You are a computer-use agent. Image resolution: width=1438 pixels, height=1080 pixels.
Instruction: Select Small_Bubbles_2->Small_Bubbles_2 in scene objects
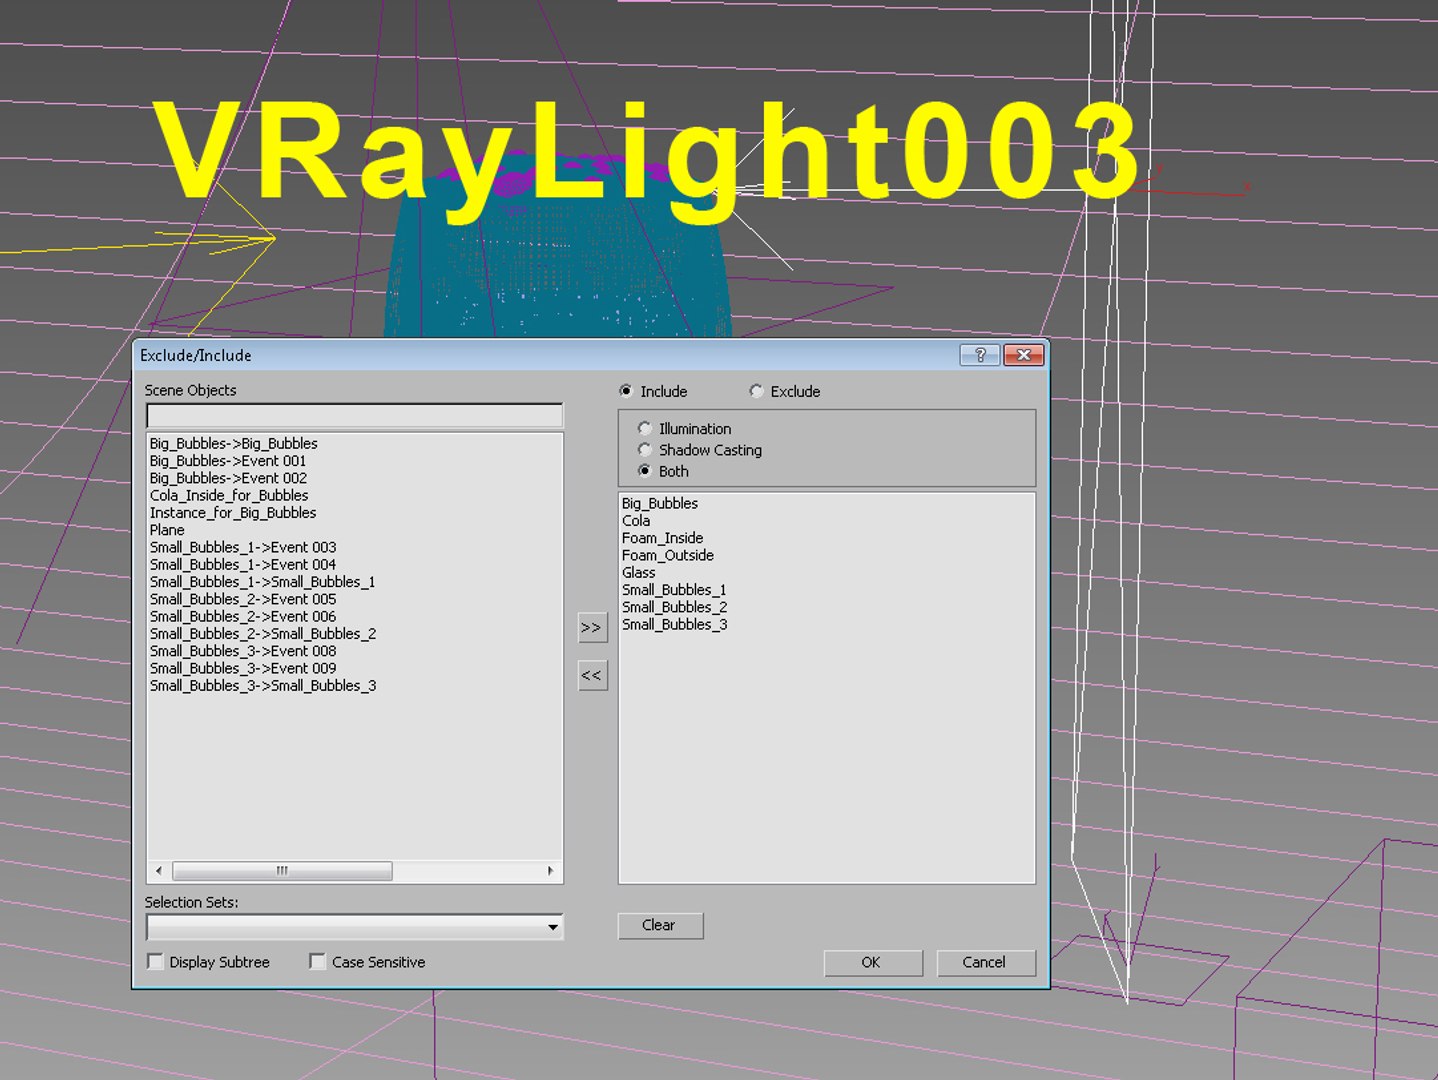click(x=263, y=634)
